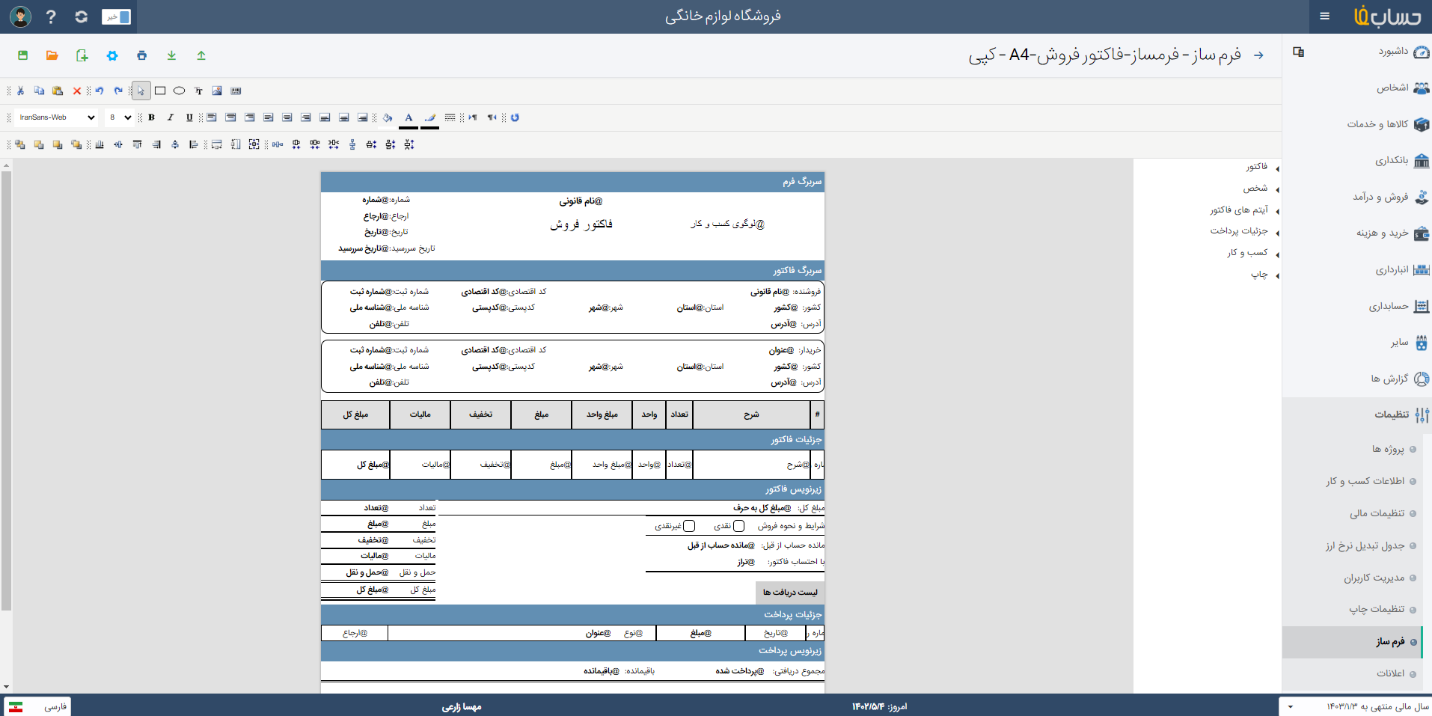
Task: Toggle italic formatting
Action: click(x=170, y=118)
